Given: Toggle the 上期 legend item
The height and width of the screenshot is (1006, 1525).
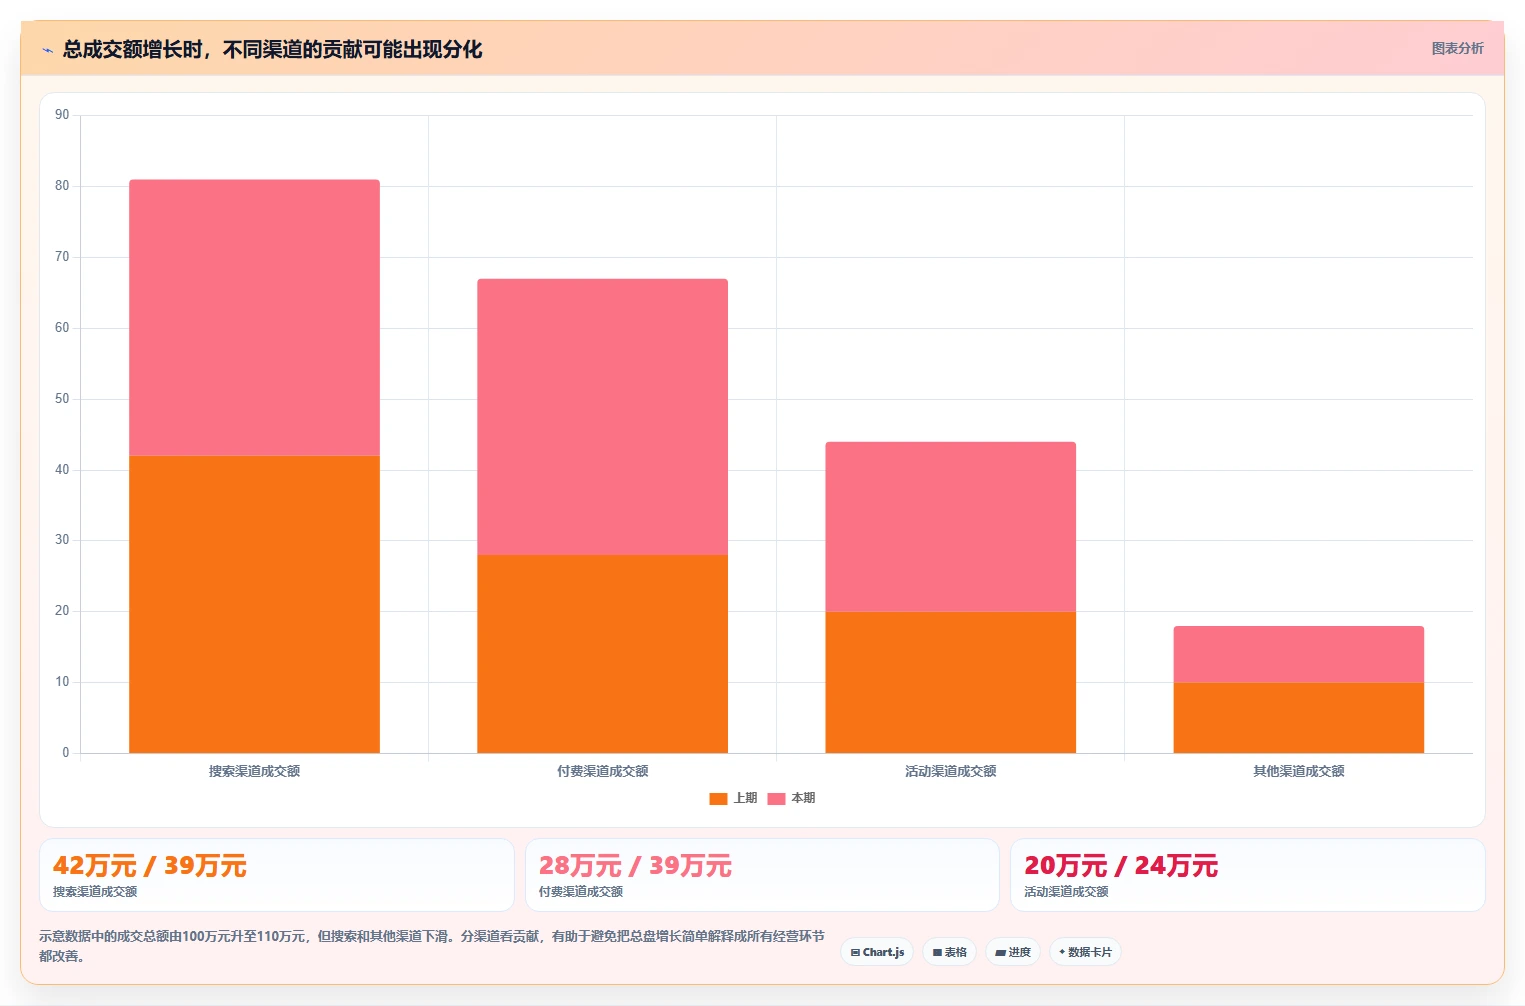Looking at the screenshot, I should click(733, 798).
